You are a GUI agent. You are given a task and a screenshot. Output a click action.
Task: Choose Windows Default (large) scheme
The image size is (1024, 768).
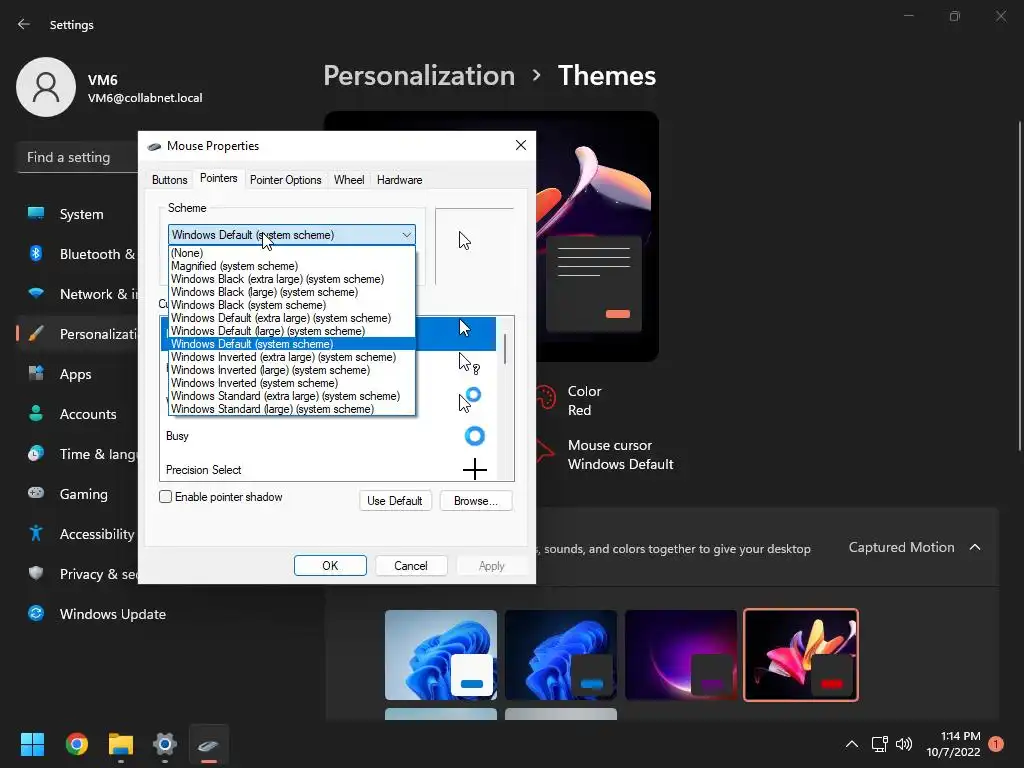(291, 331)
